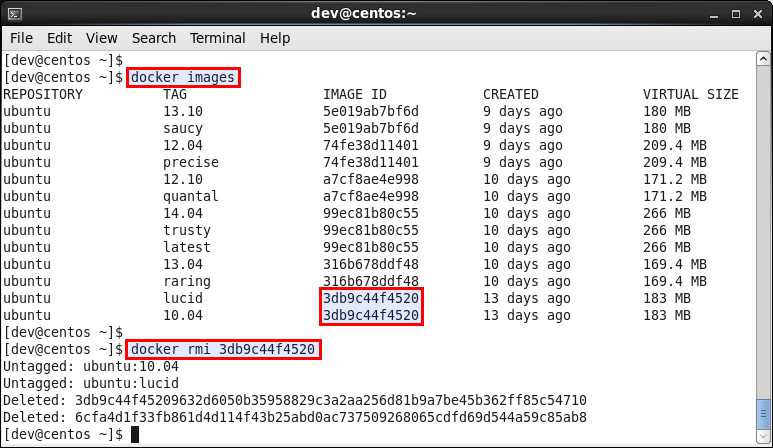
Task: Close the dev@centos terminal window
Action: pos(758,14)
